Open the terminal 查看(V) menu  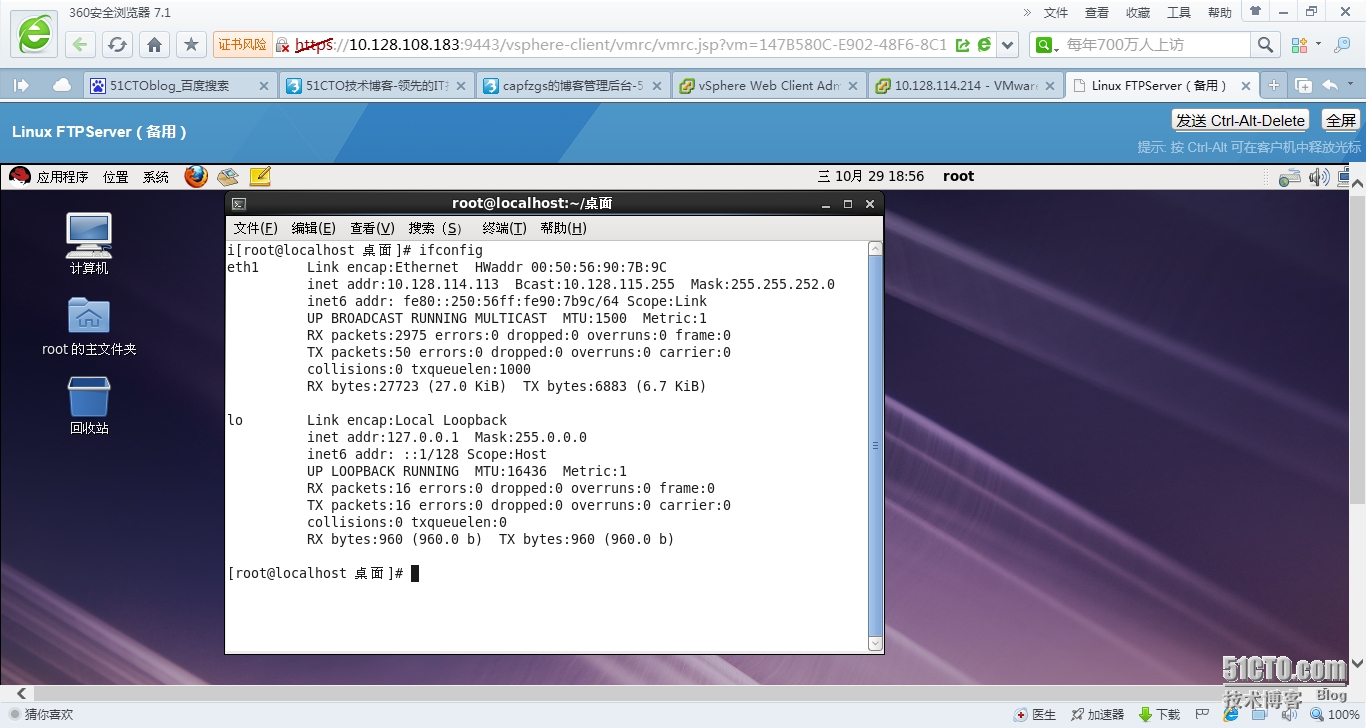(372, 228)
